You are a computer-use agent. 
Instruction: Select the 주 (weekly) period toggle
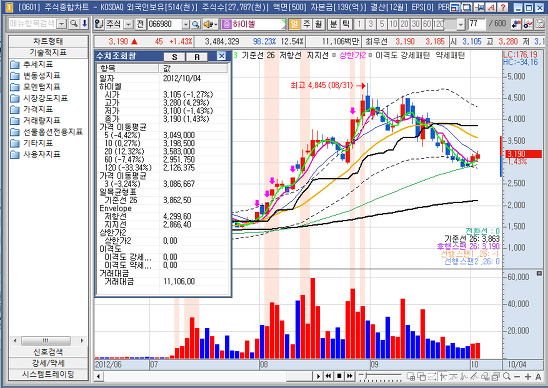coord(307,24)
